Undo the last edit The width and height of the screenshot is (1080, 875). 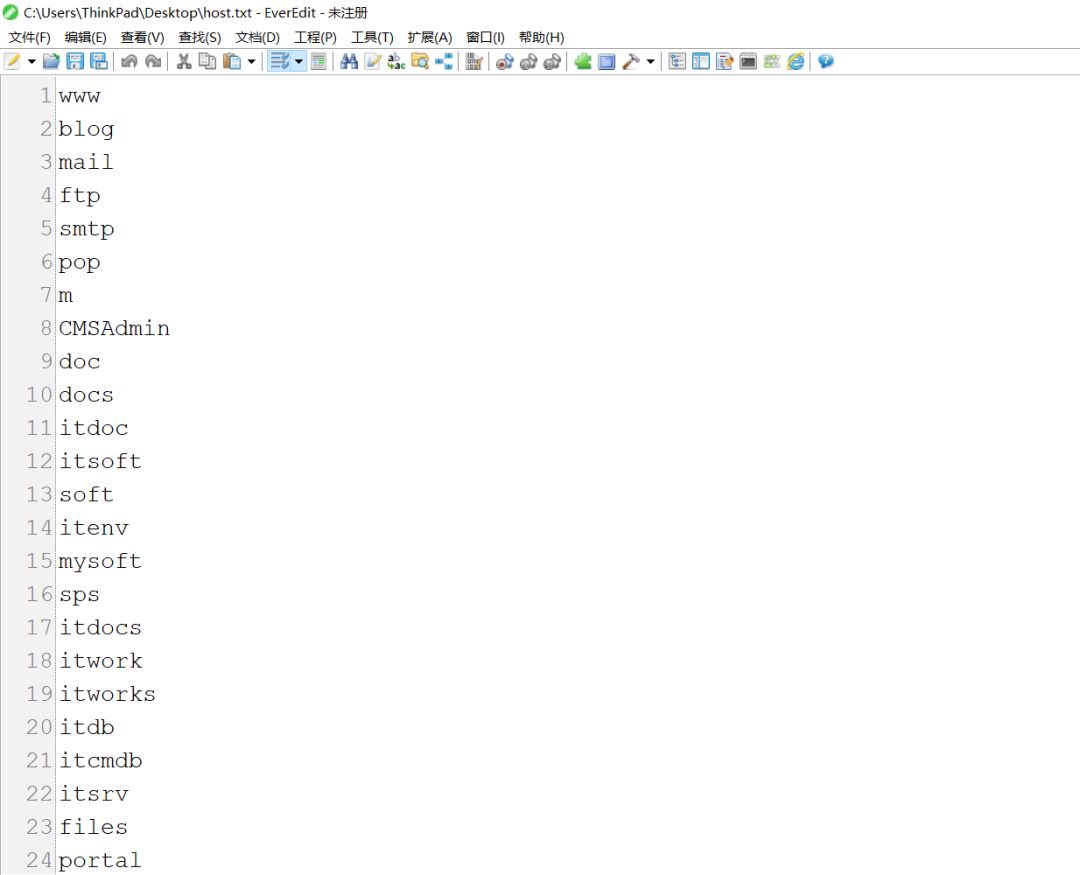129,61
